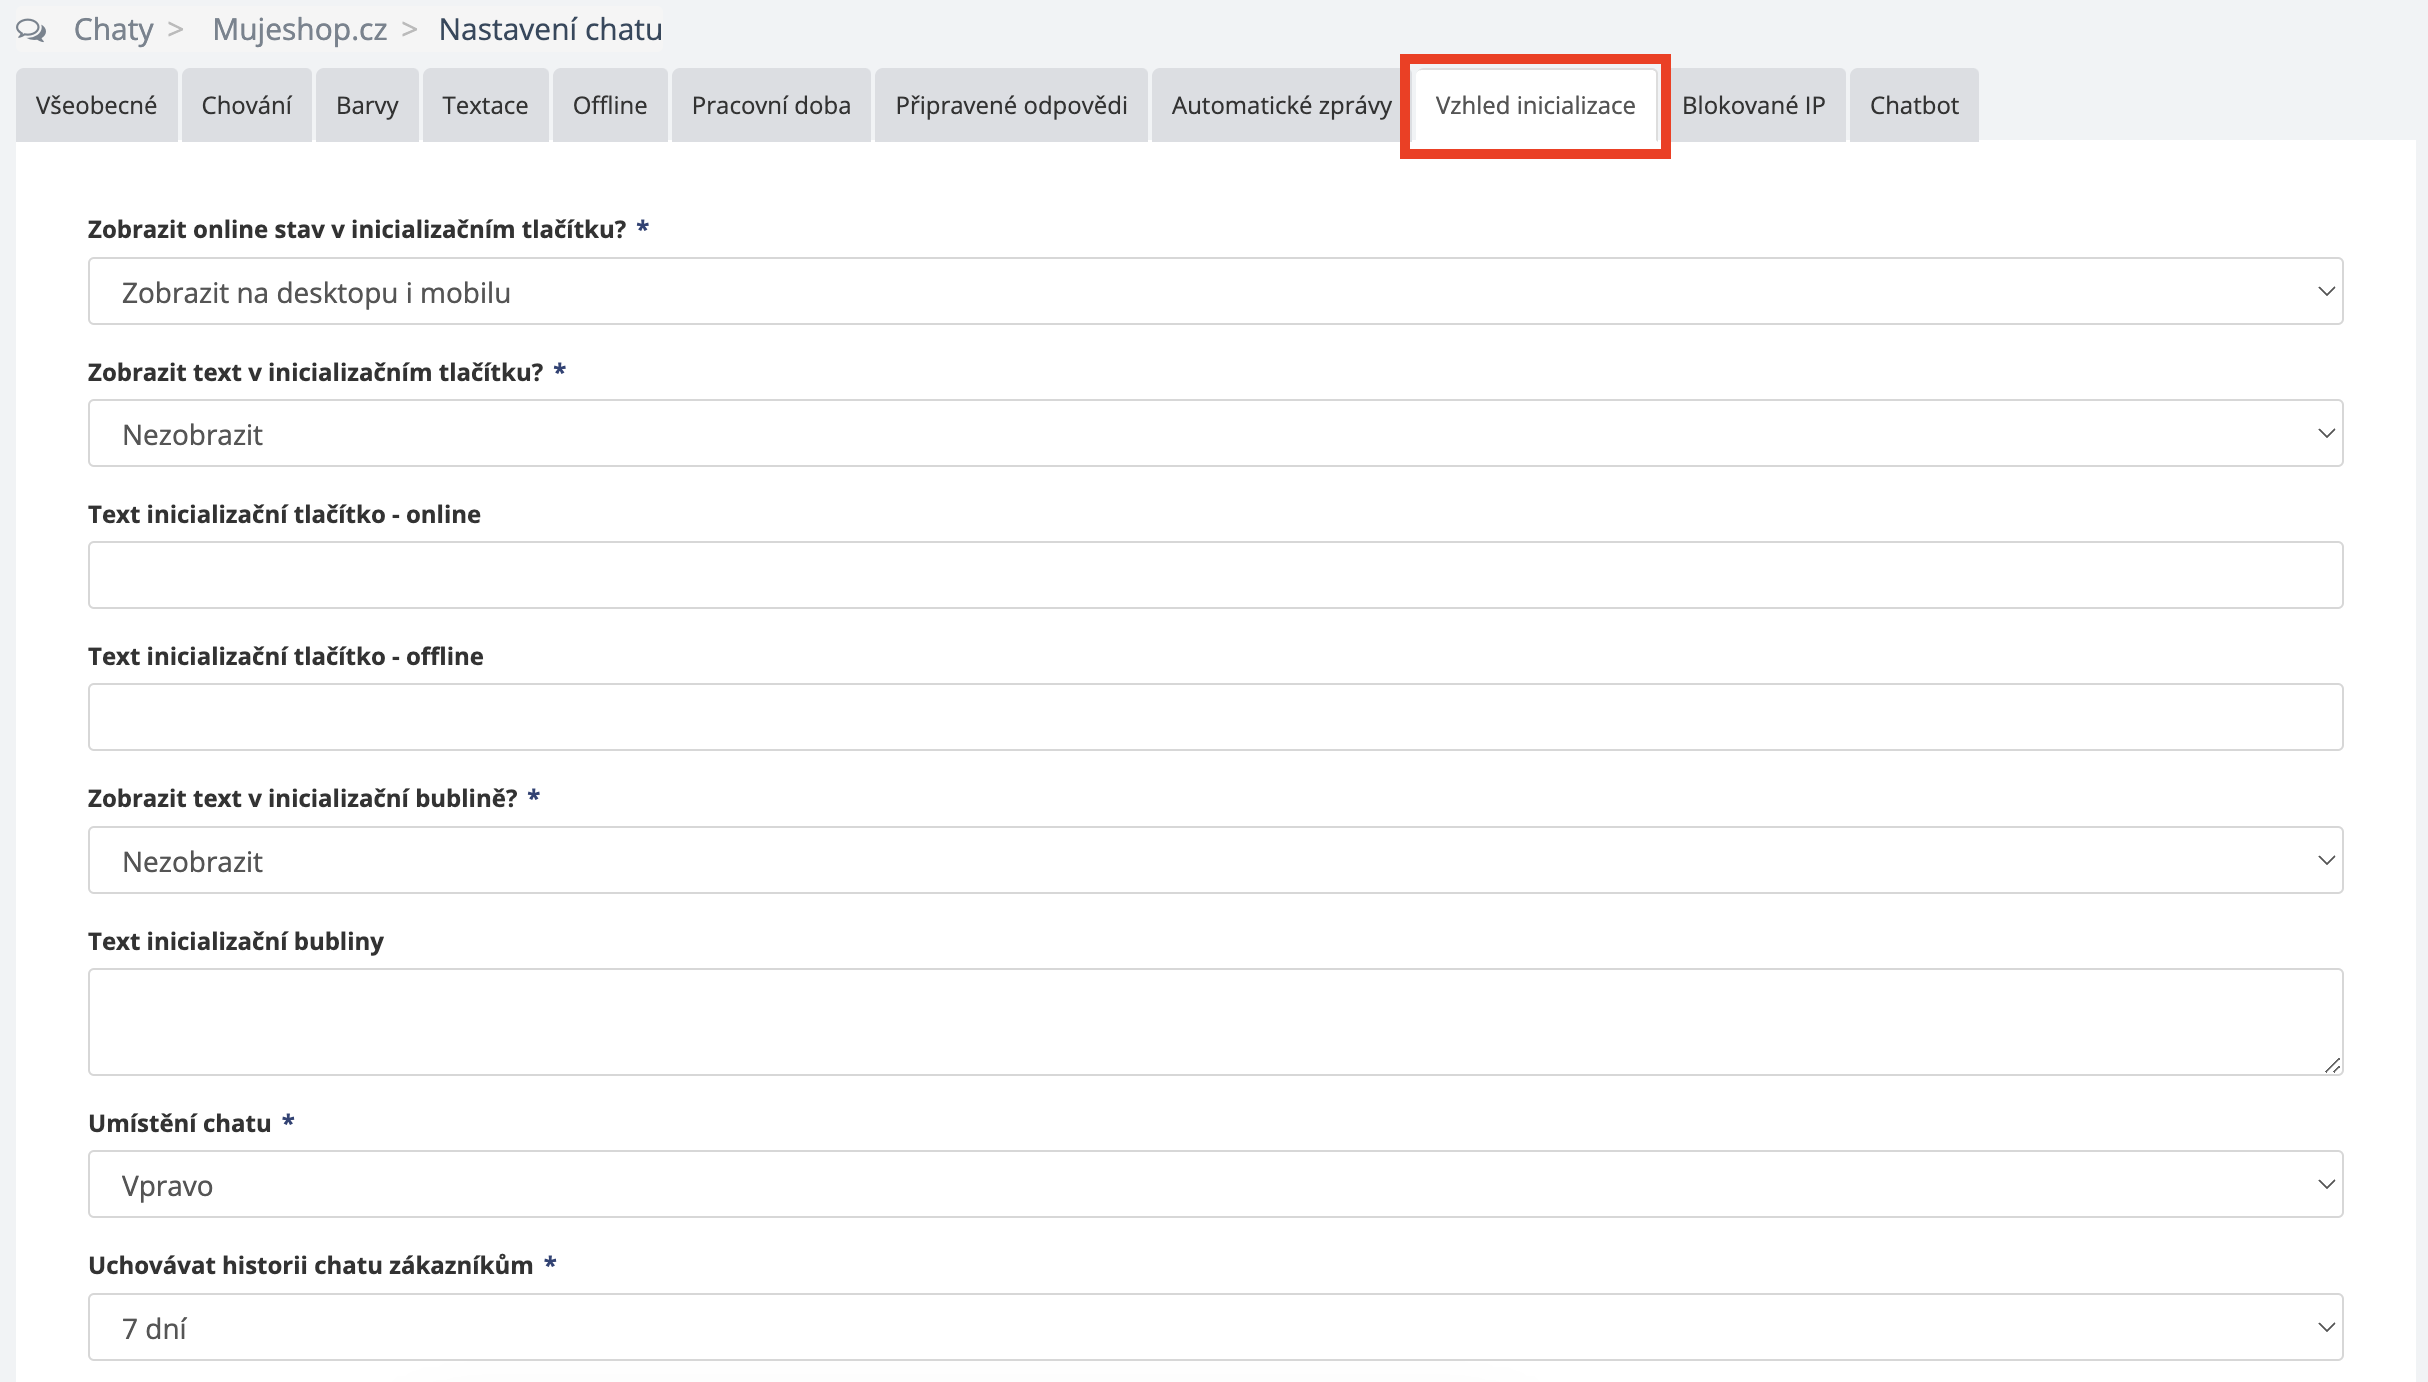The image size is (2428, 1382).
Task: Expand the bubble text display dropdown
Action: point(1215,861)
